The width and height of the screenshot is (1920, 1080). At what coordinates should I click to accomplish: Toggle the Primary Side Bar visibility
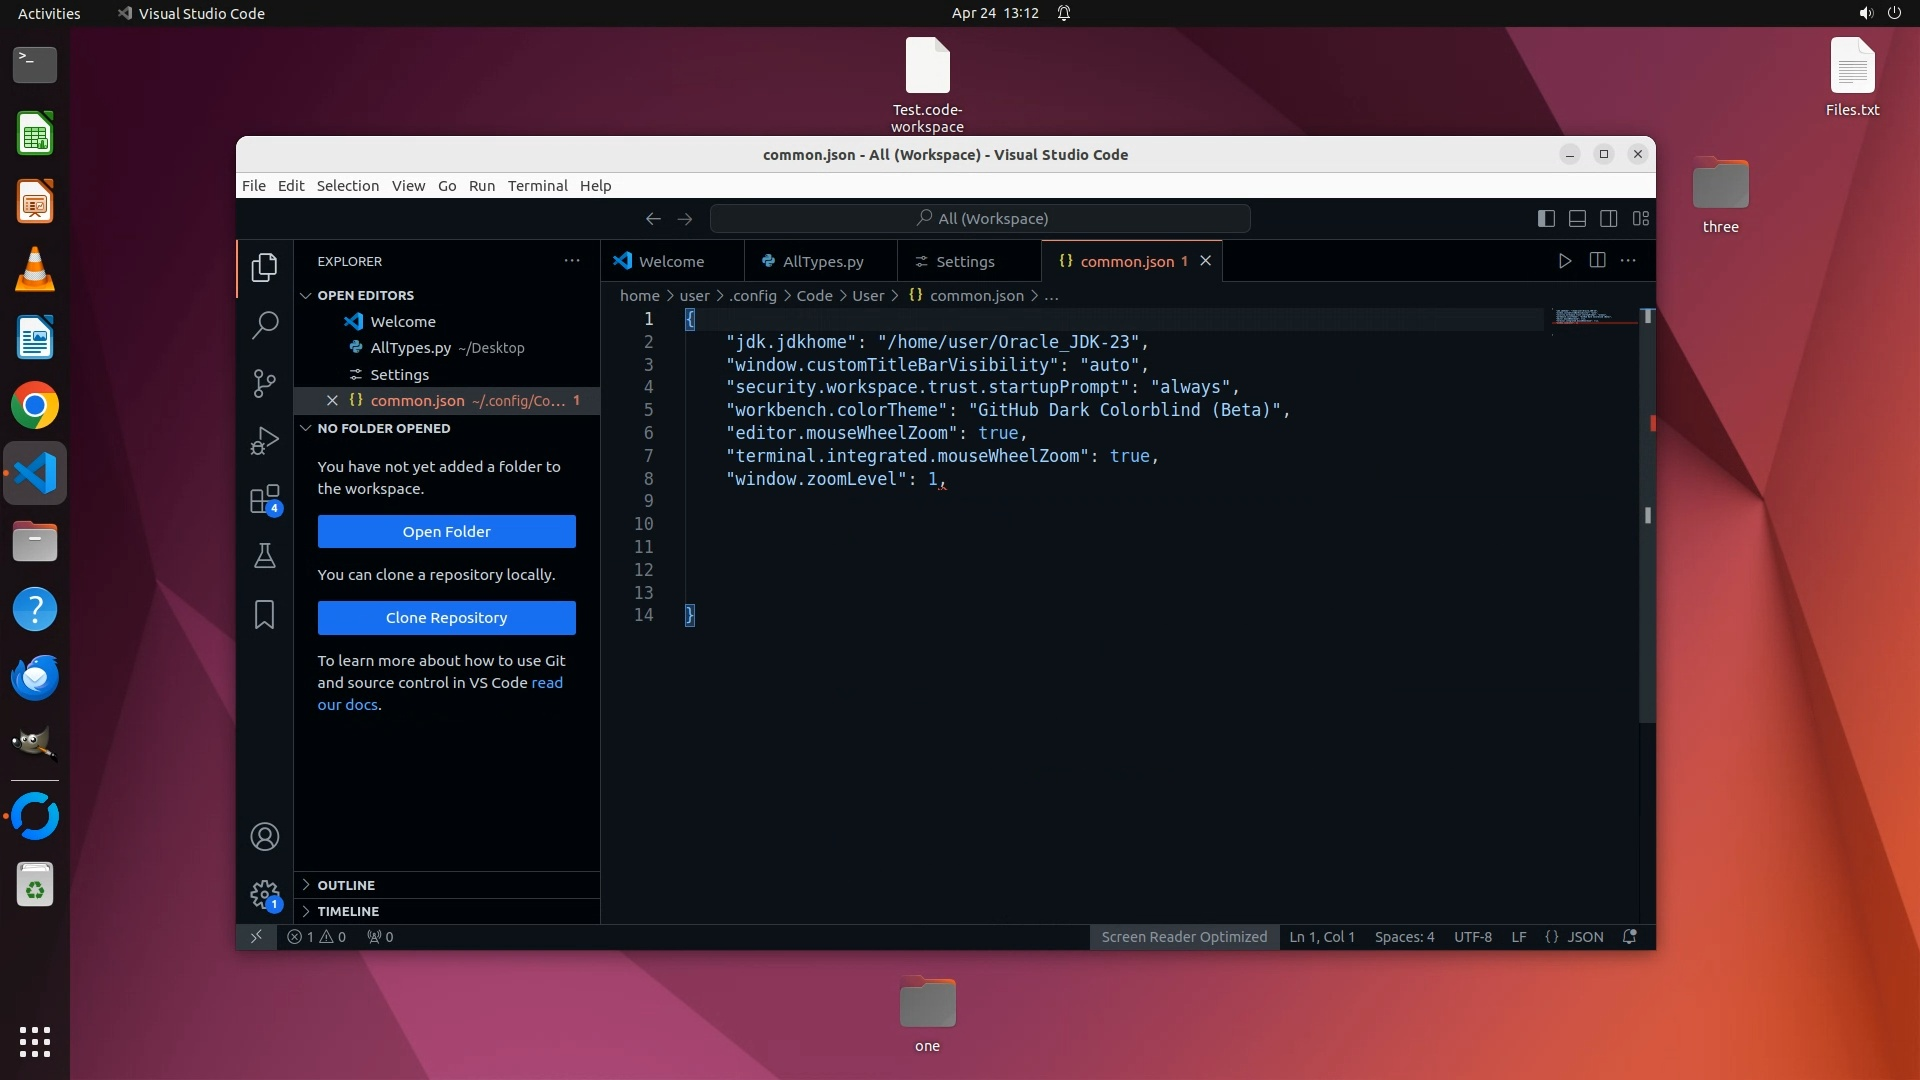click(x=1546, y=218)
